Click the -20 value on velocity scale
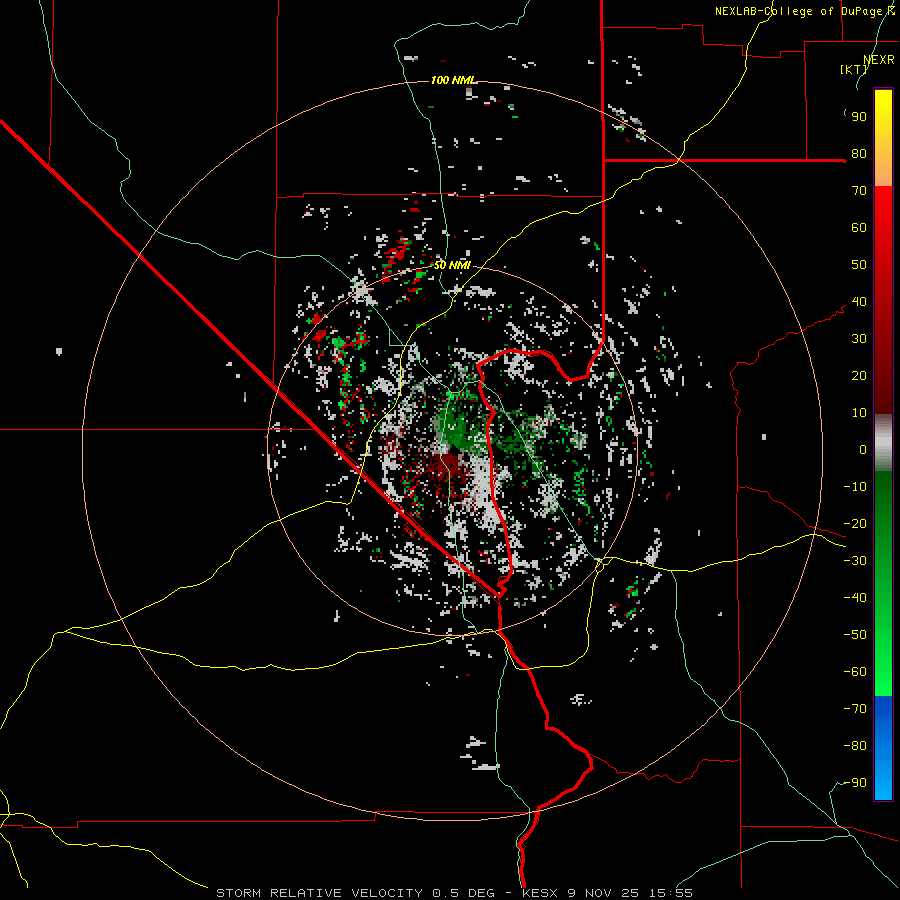The image size is (900, 900). tap(855, 524)
